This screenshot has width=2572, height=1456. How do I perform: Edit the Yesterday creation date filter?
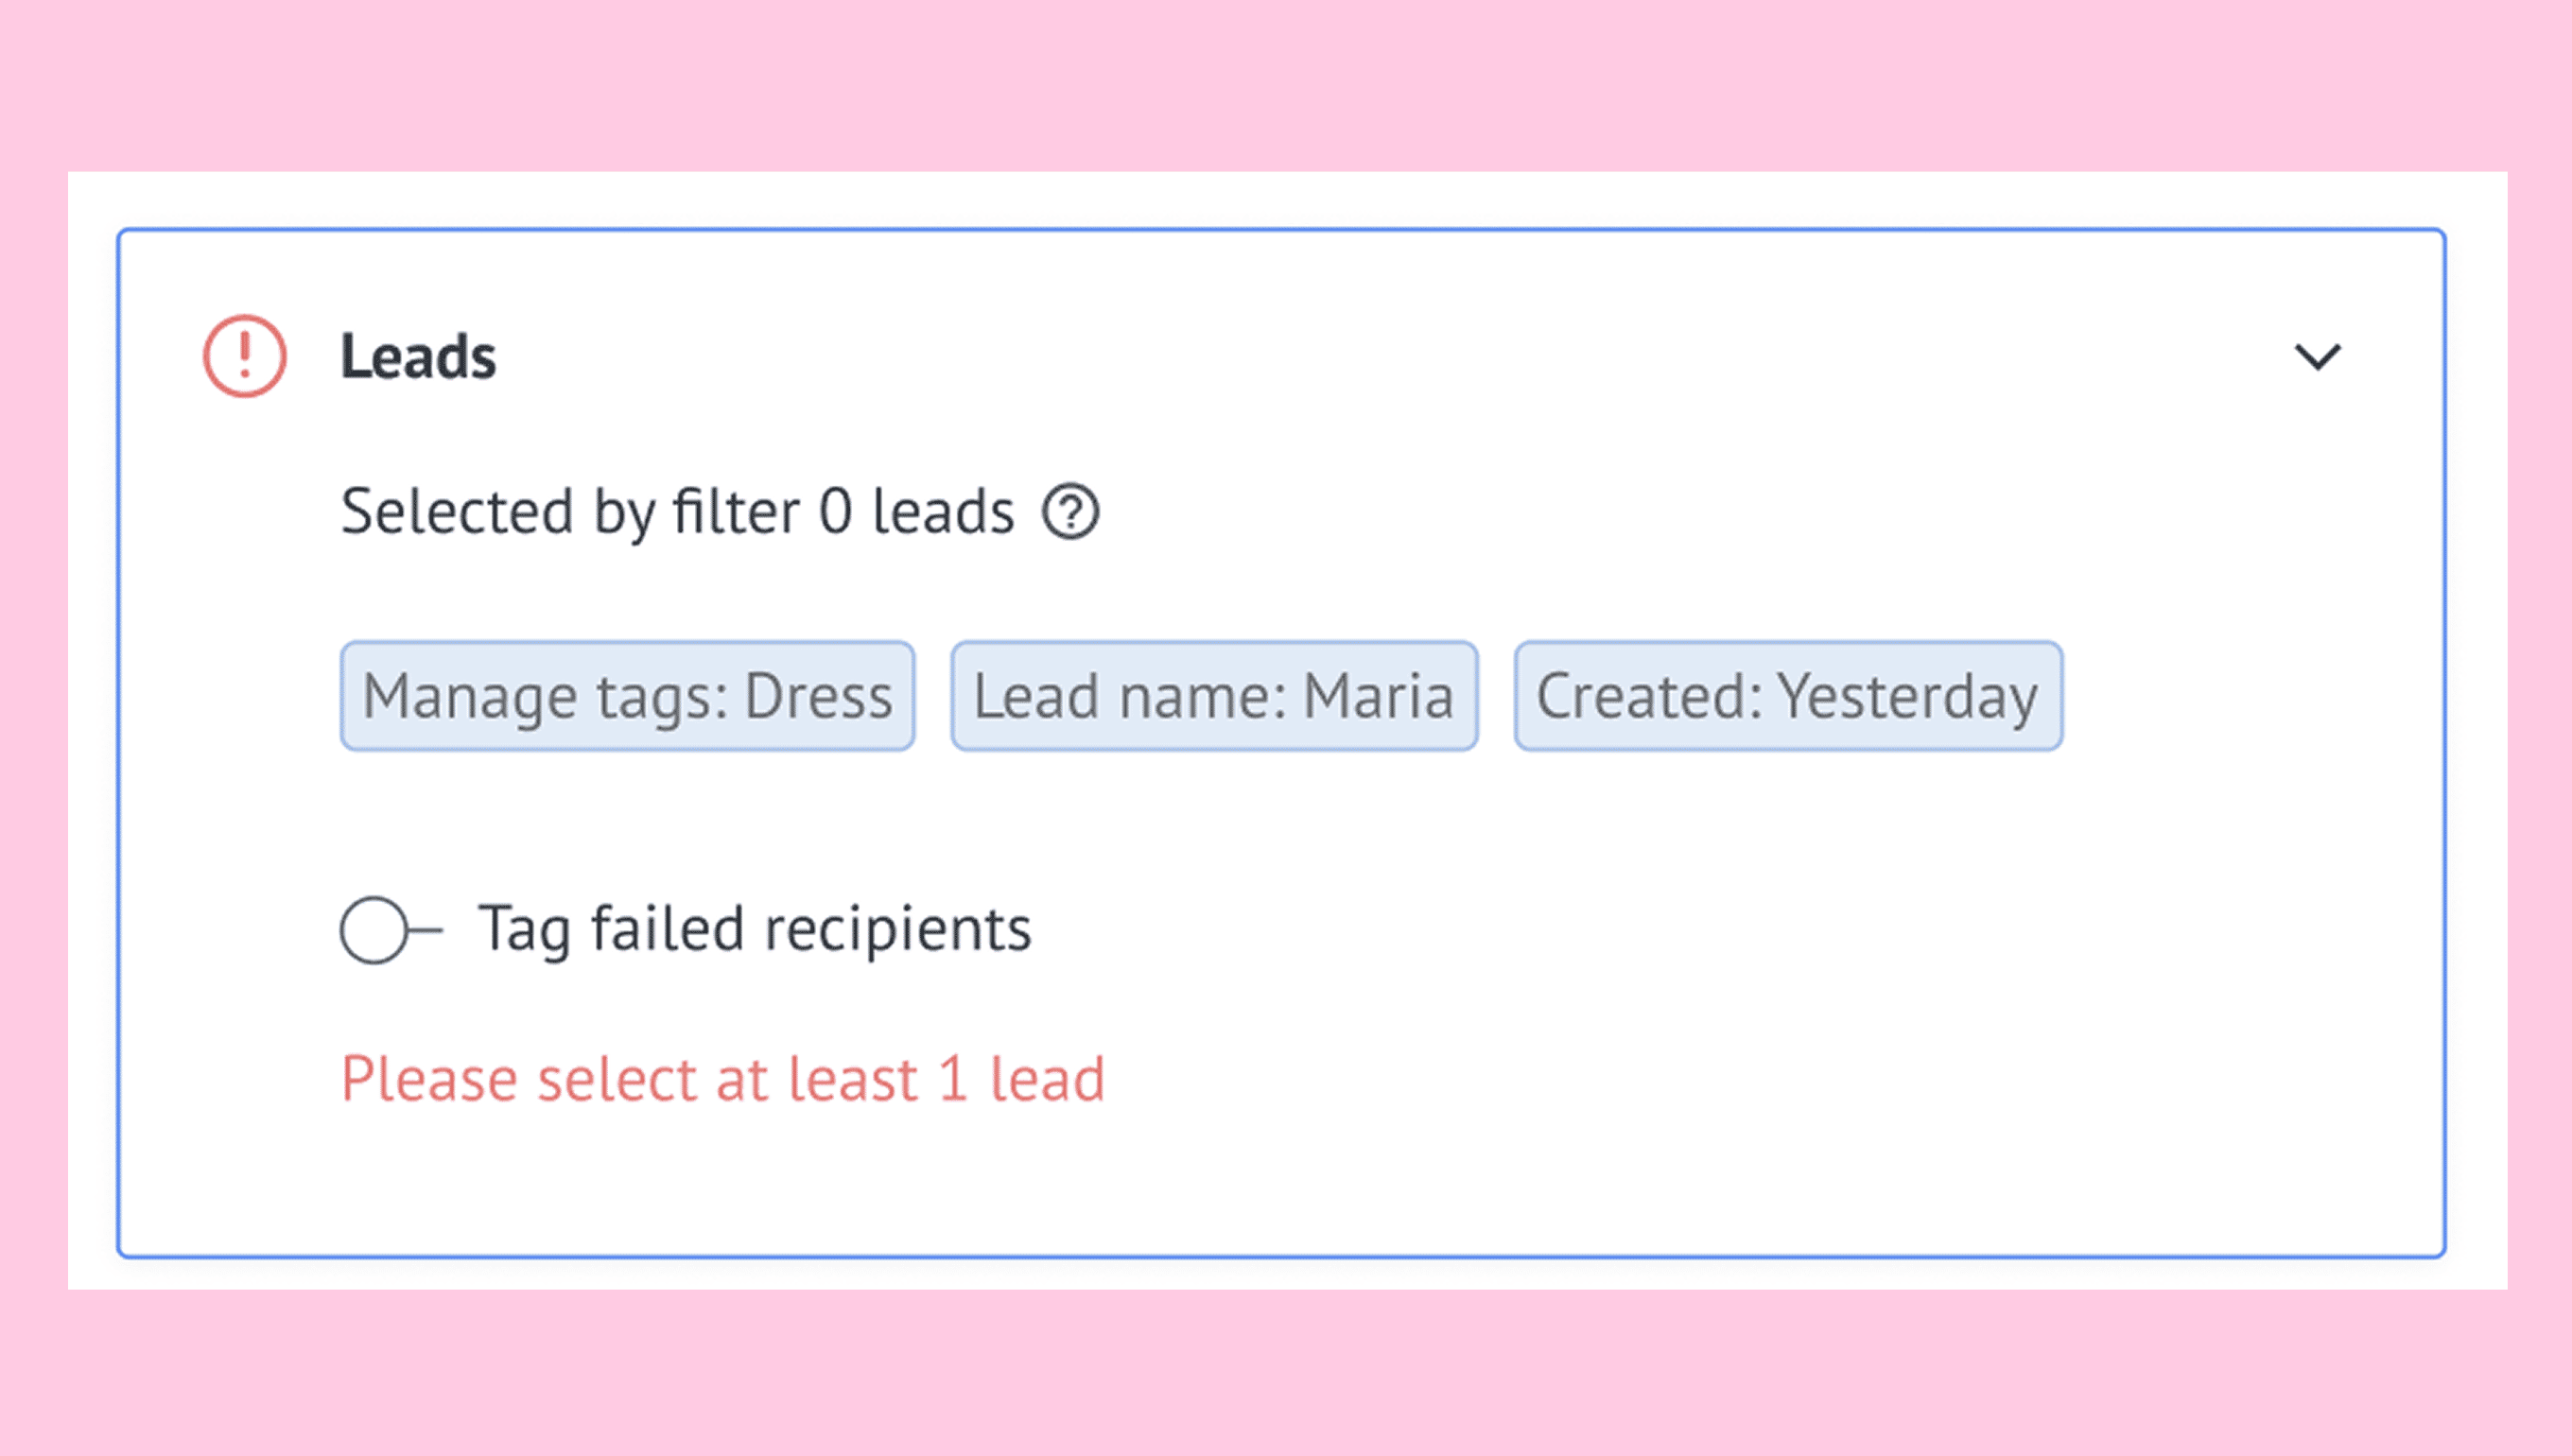pos(1788,696)
